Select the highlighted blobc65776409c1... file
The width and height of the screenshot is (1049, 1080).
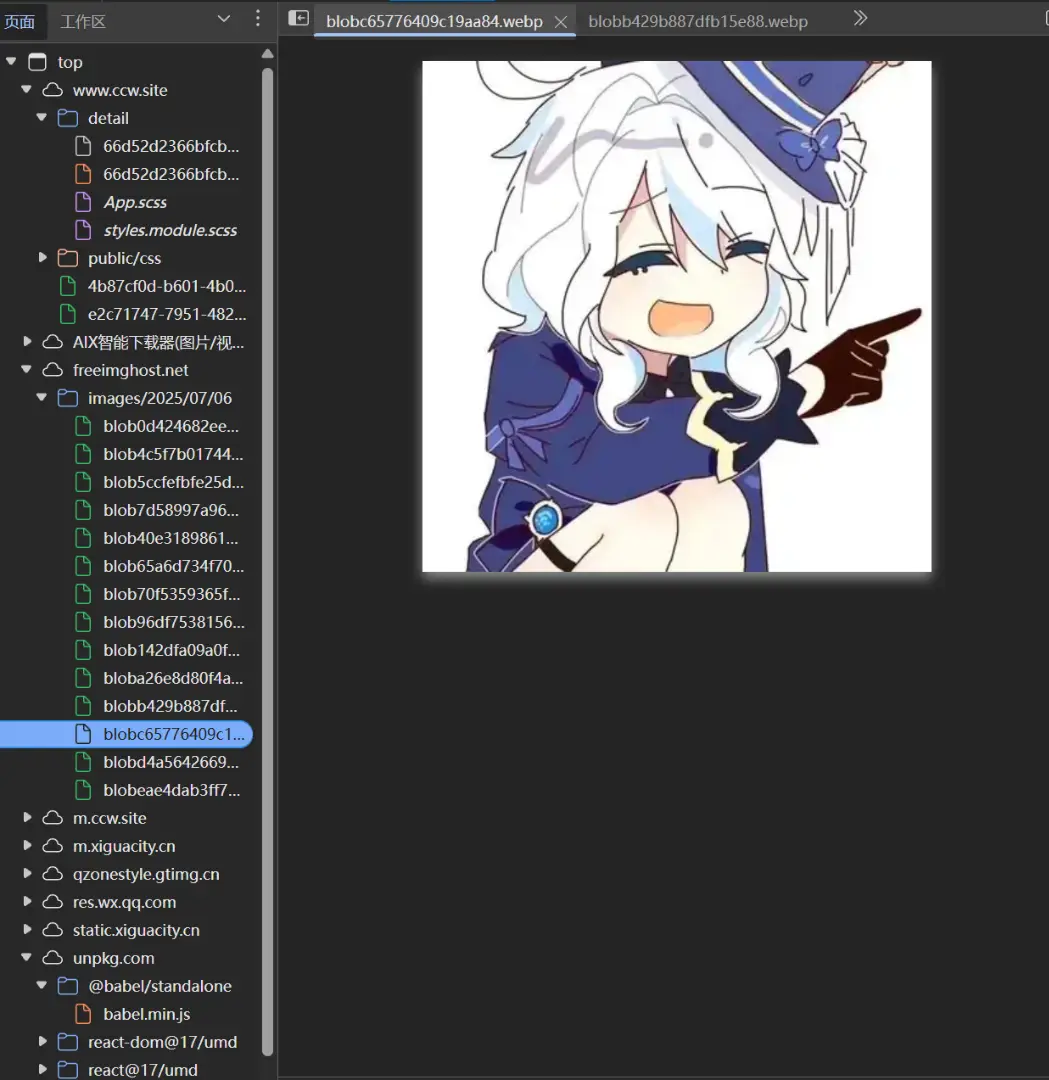point(127,734)
